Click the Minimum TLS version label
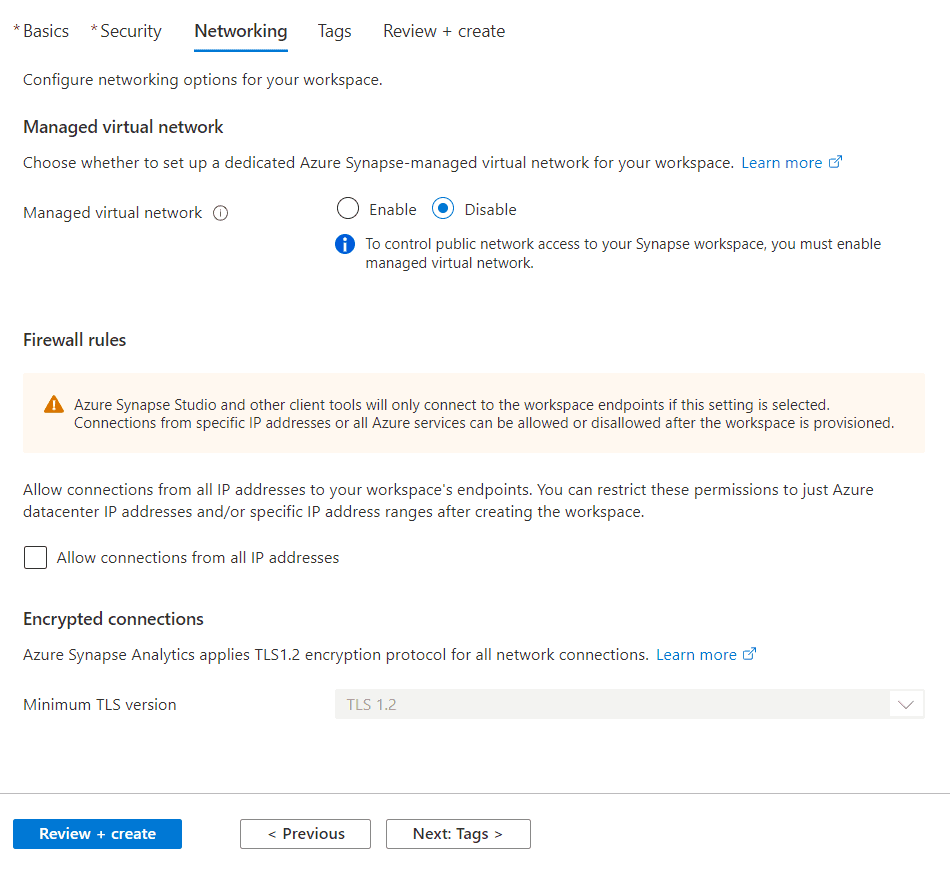Screen dimensions: 950x873 coord(100,705)
